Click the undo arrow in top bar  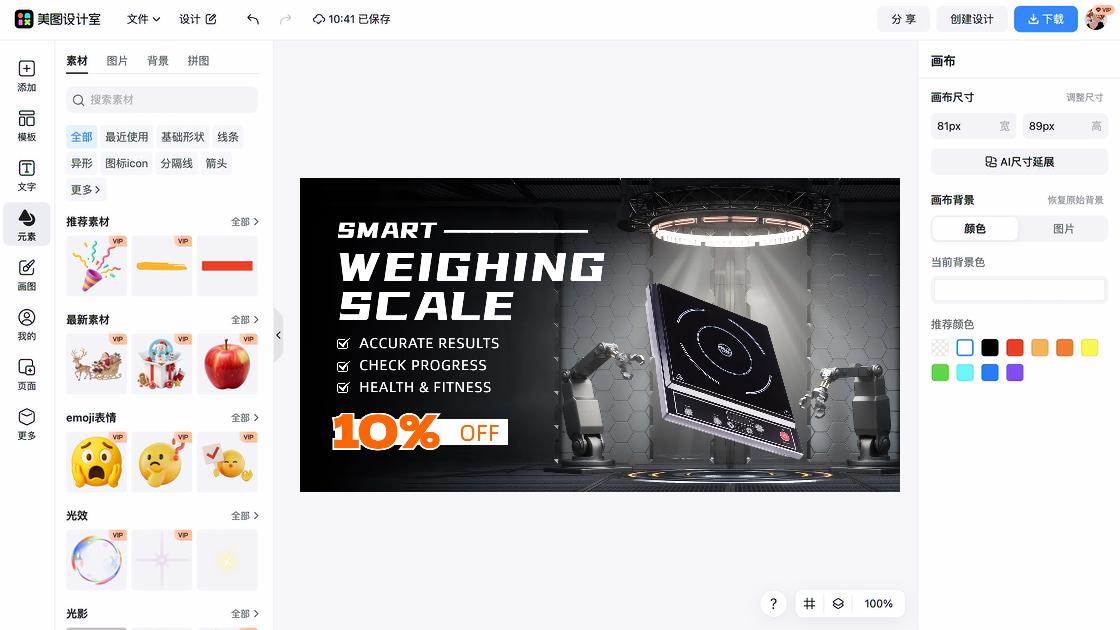253,19
